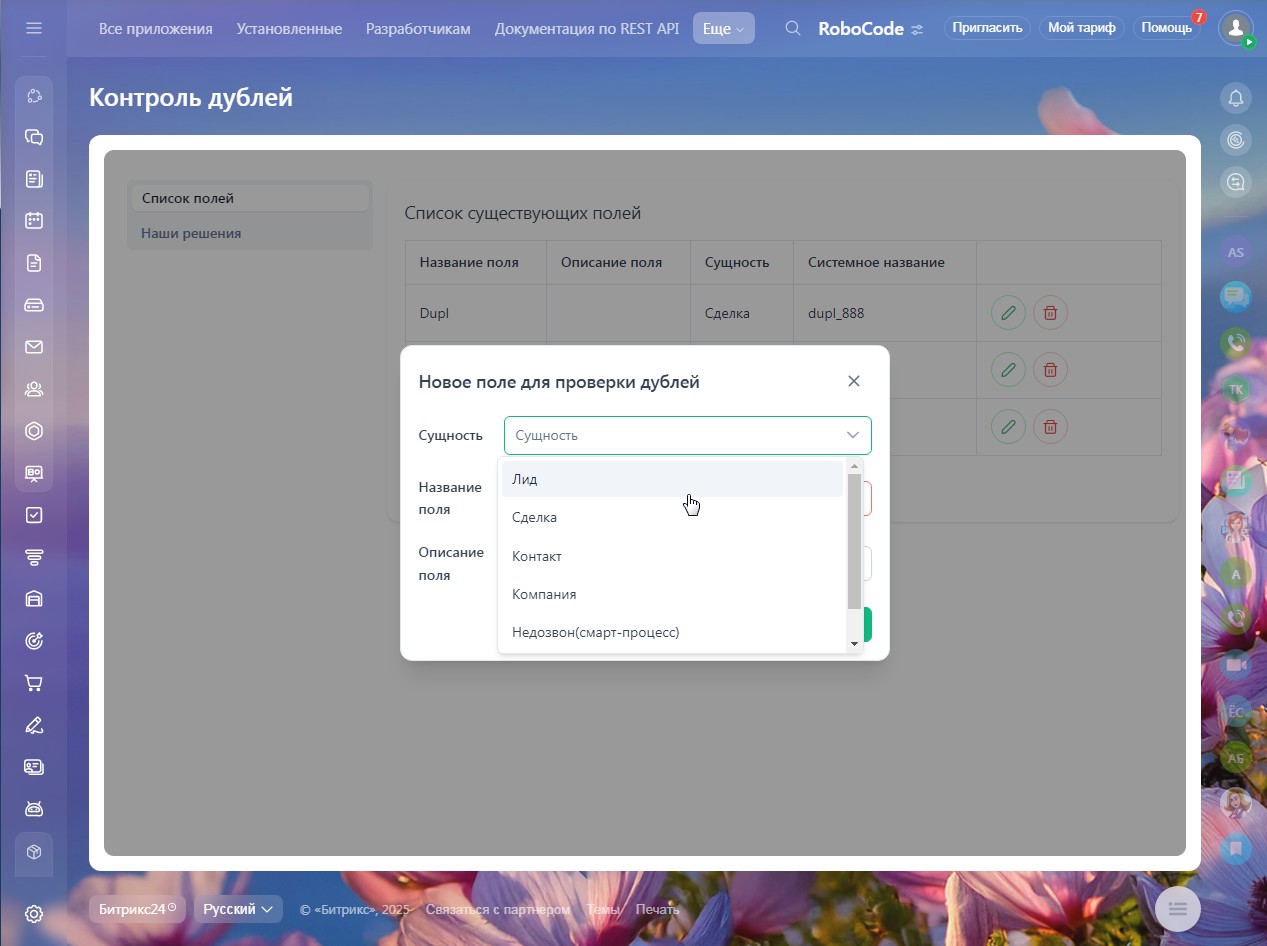
Task: Click the edit pencil icon for Dupl row
Action: (1008, 313)
